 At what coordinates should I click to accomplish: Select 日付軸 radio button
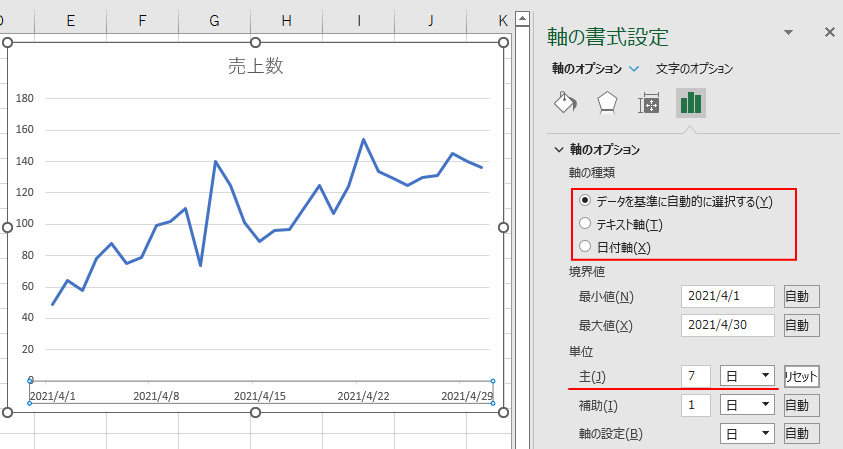click(585, 246)
